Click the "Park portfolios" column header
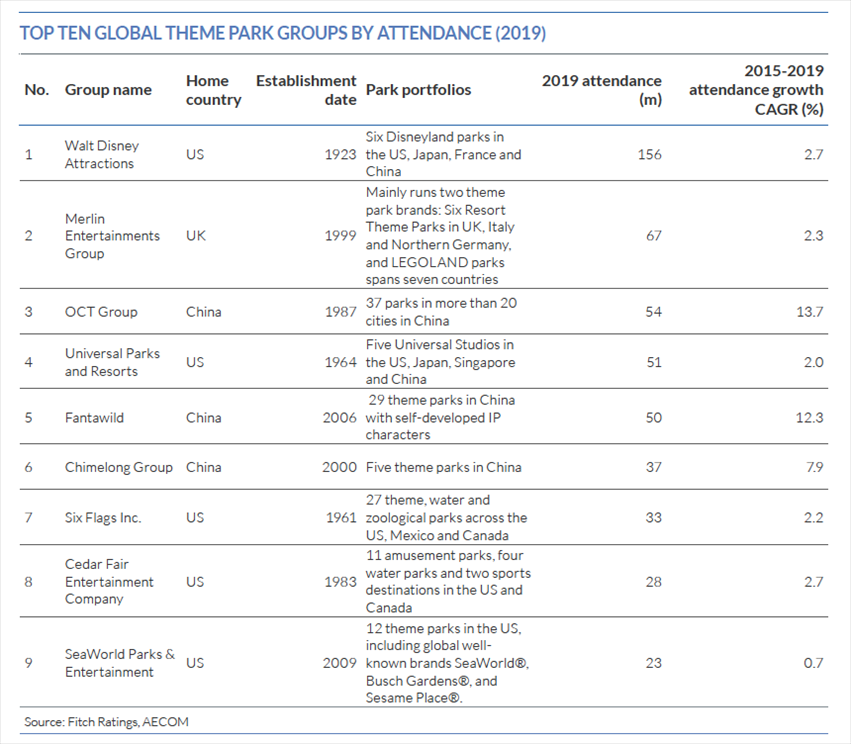Screen dimensions: 851x744 (418, 90)
